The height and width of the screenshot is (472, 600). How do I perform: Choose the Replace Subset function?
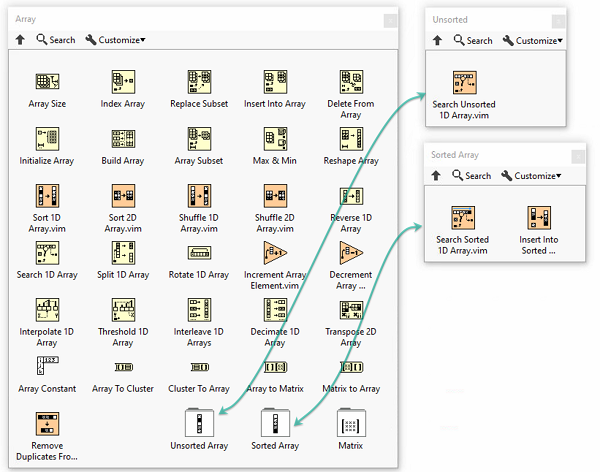click(x=199, y=82)
